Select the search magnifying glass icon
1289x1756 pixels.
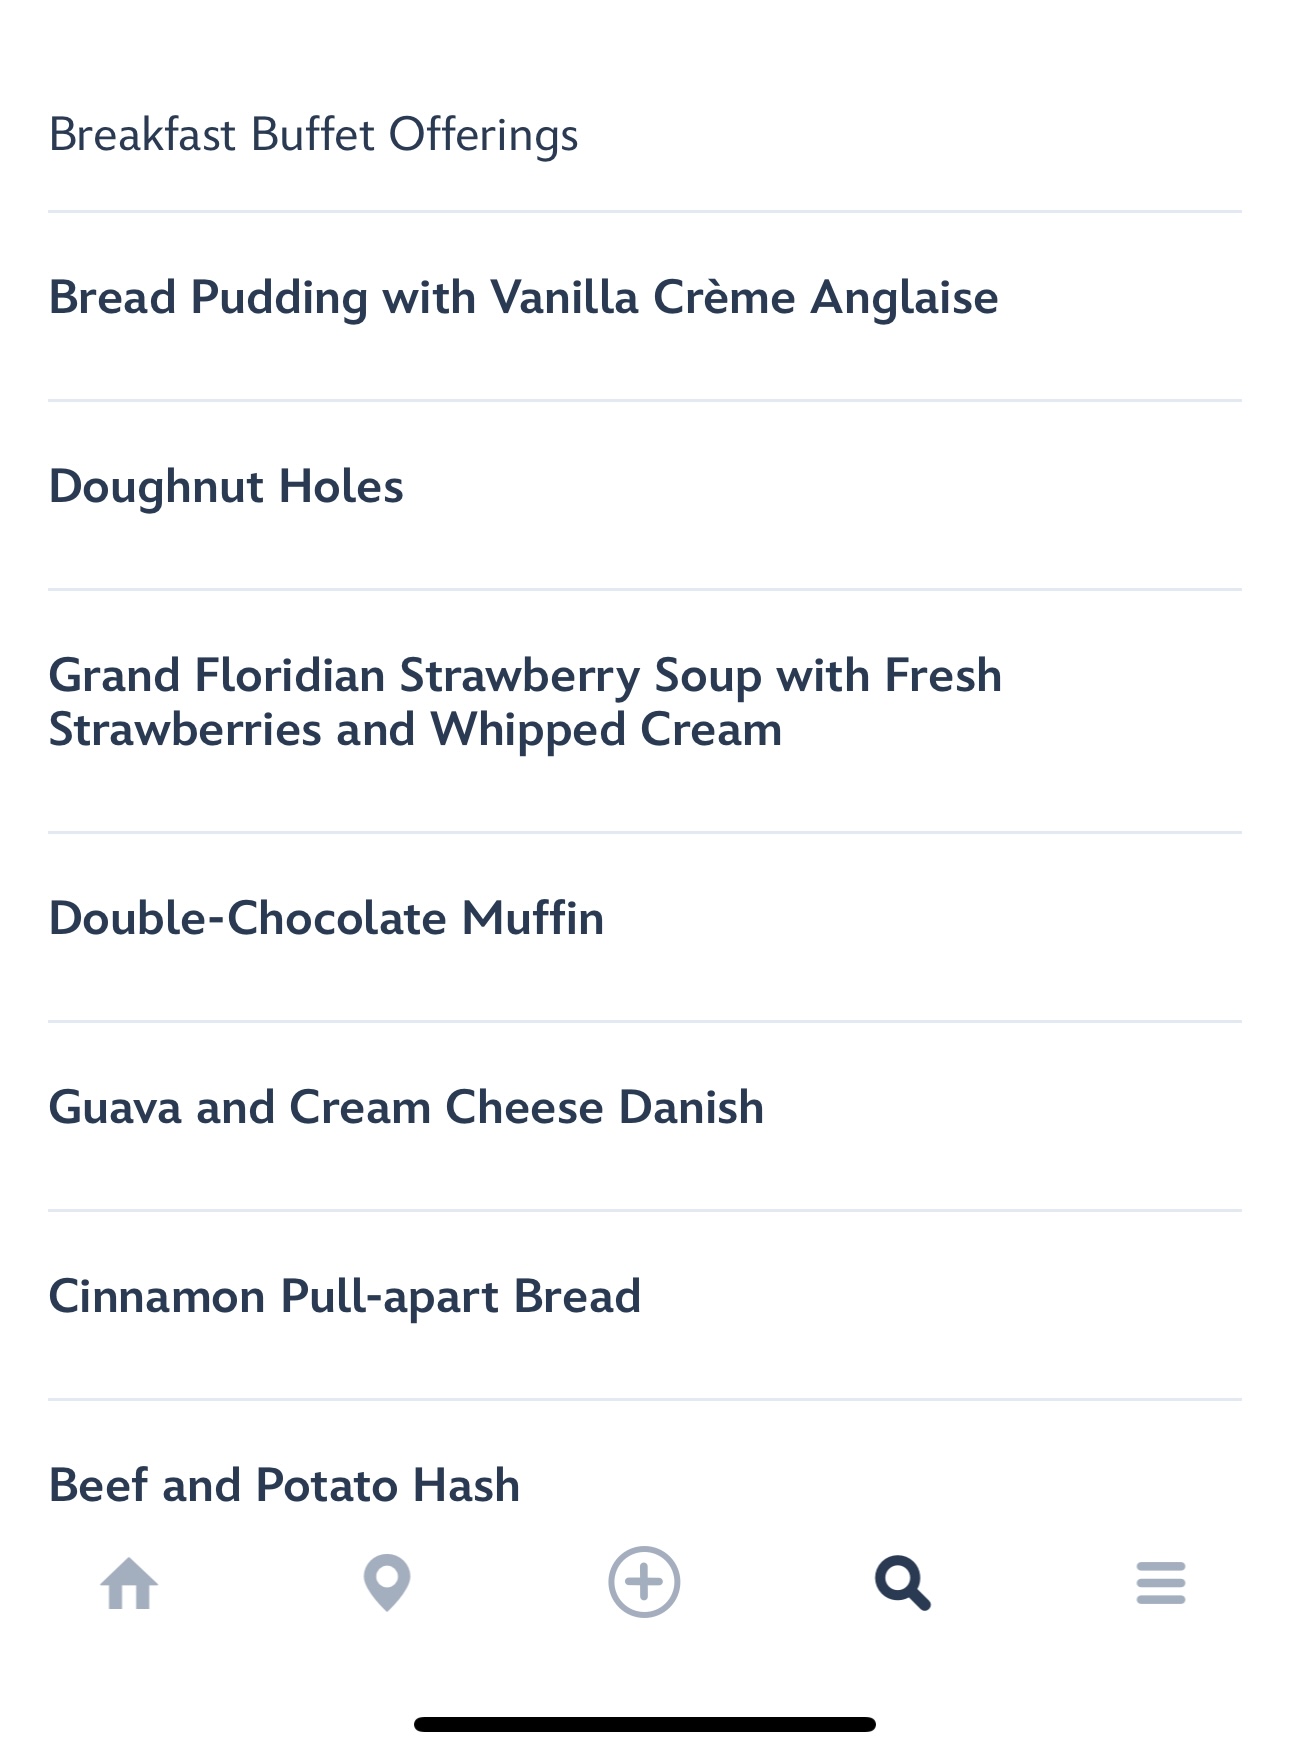tap(902, 1583)
